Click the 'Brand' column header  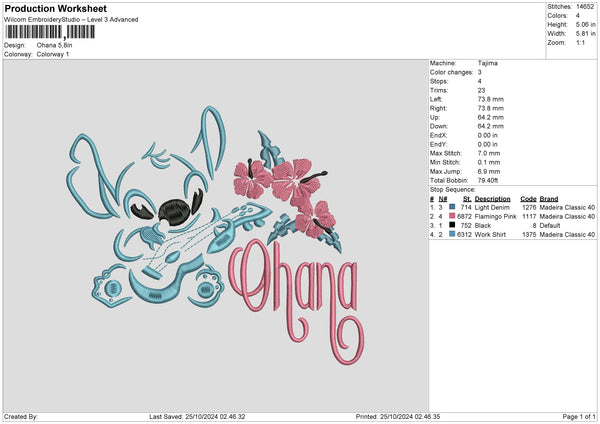point(551,198)
